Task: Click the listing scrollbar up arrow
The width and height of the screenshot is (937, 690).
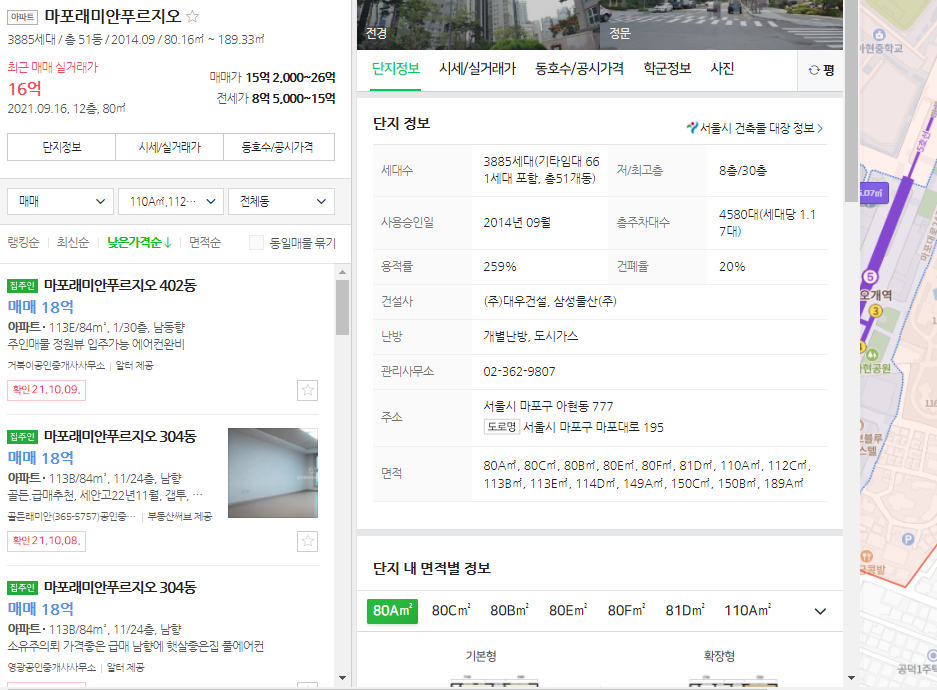Action: point(342,272)
